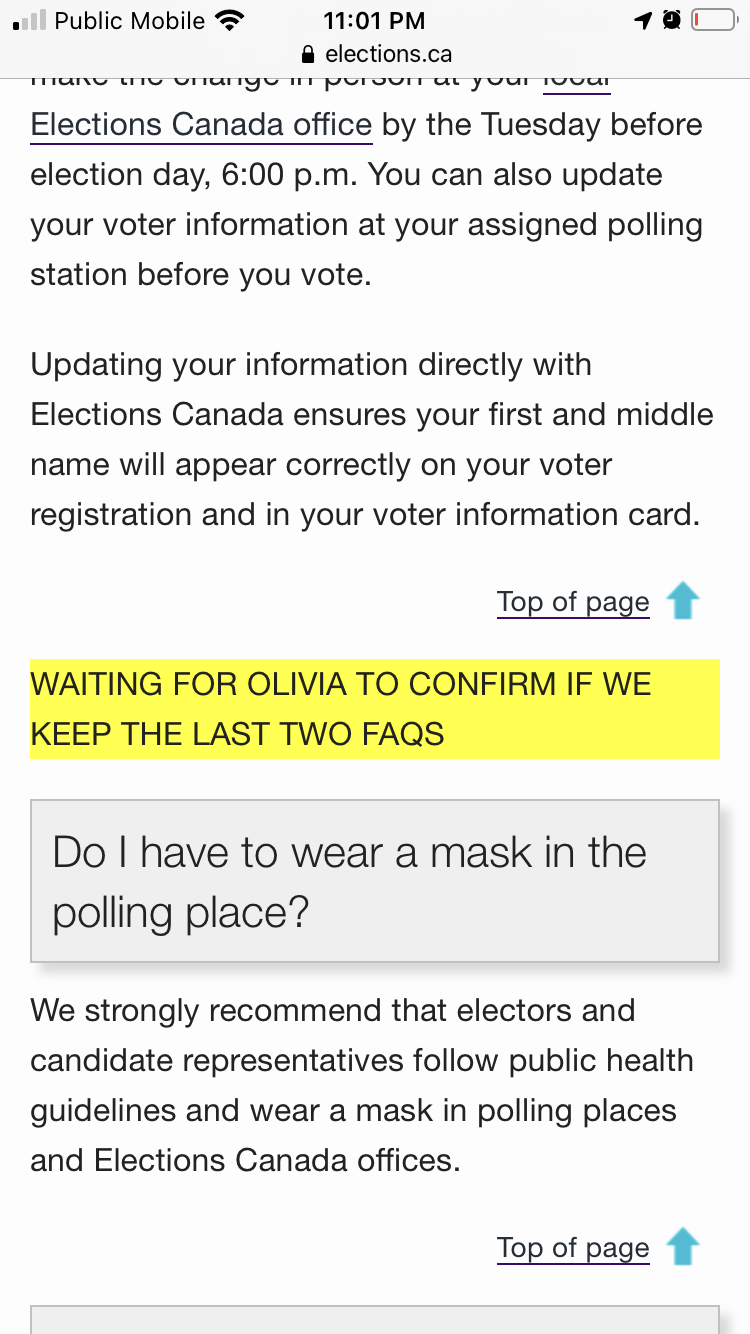This screenshot has height=1334, width=750.
Task: Expand the mask in polling place FAQ
Action: (375, 881)
